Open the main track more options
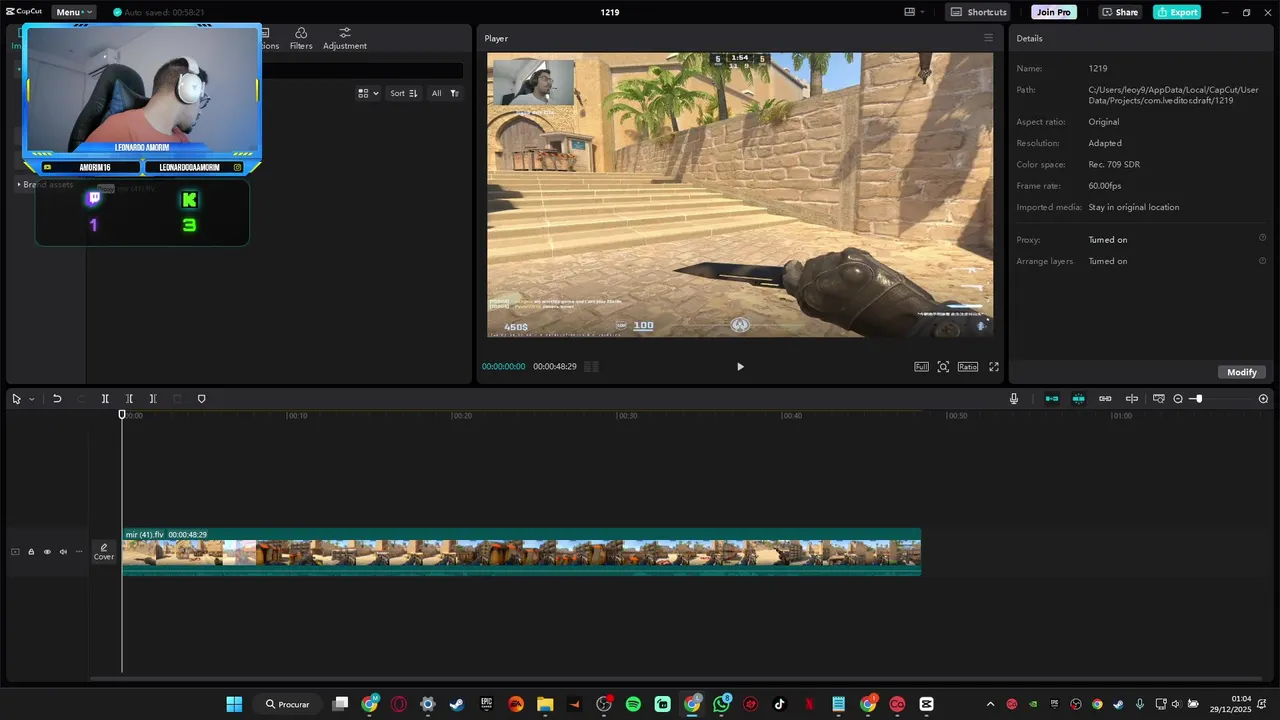This screenshot has height=720, width=1280. tap(79, 552)
